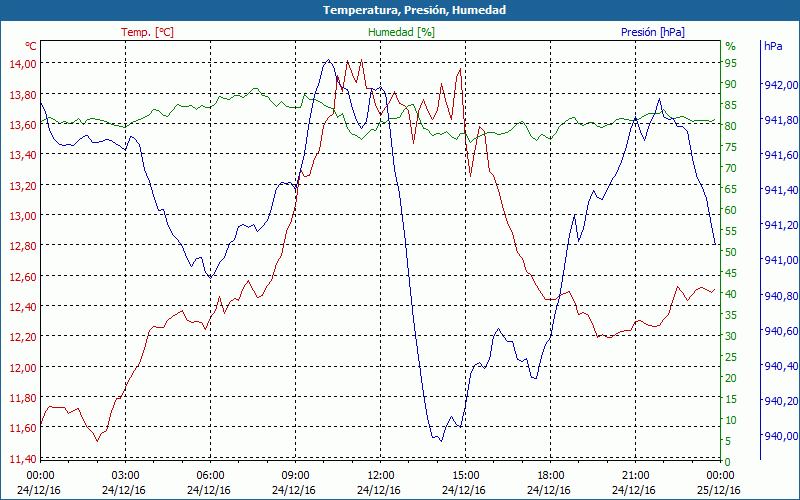This screenshot has height=500, width=800.
Task: Click the 20 humidity axis value
Action: point(731,378)
